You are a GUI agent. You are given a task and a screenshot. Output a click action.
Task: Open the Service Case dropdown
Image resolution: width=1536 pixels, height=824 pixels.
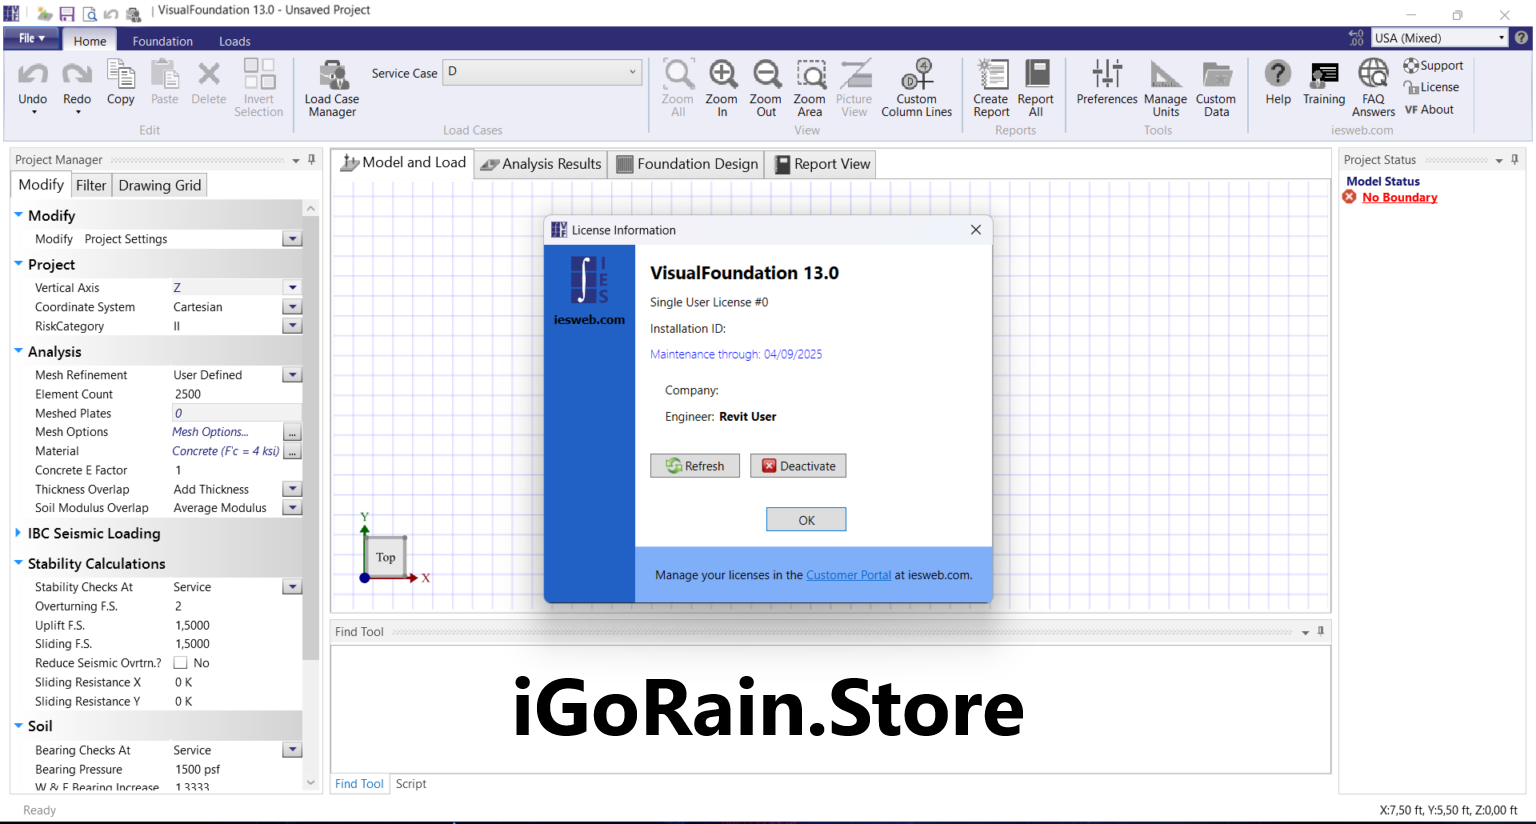pos(632,72)
